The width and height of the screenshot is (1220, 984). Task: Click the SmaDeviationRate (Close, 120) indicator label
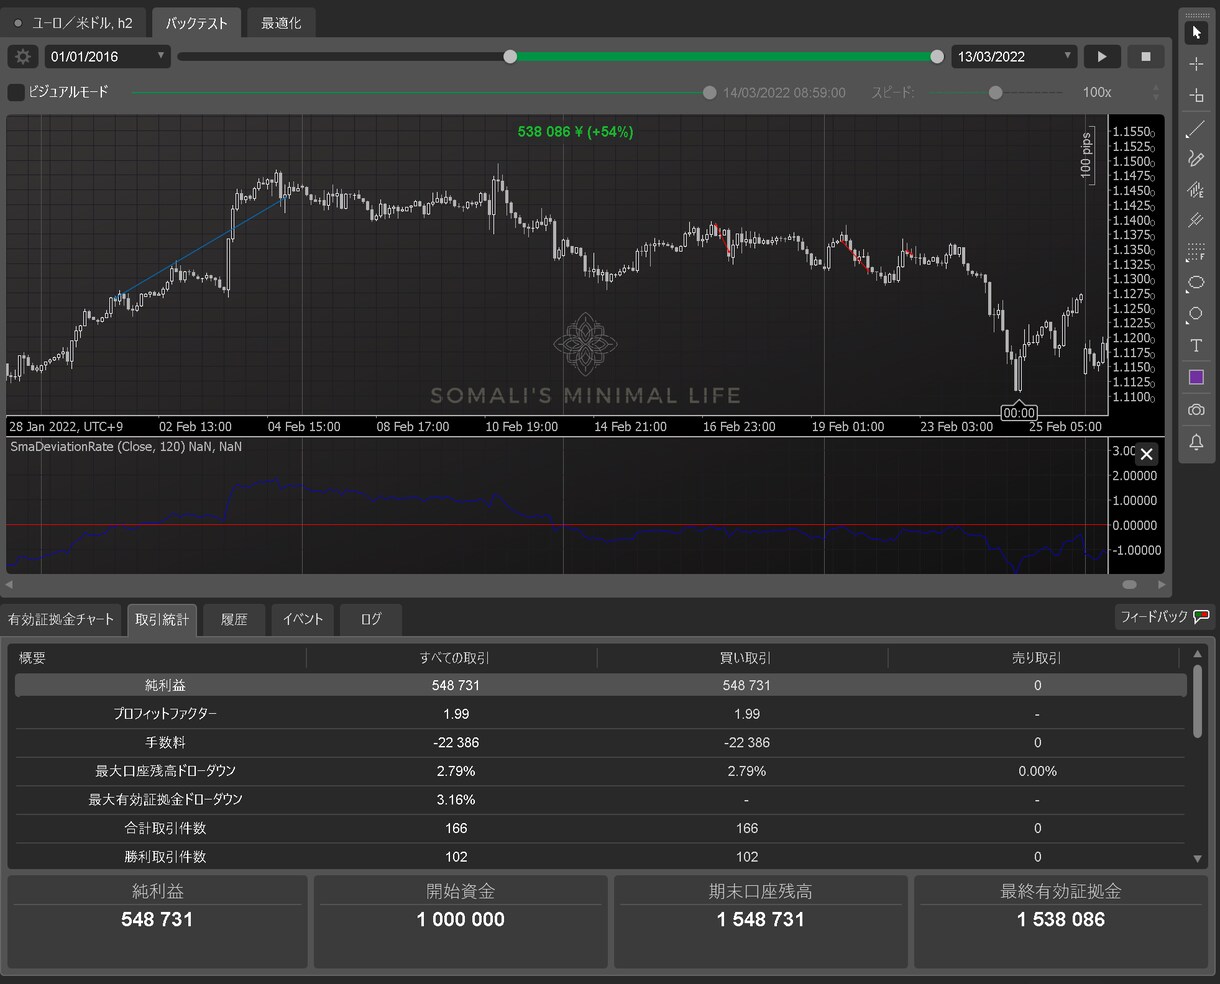(126, 447)
